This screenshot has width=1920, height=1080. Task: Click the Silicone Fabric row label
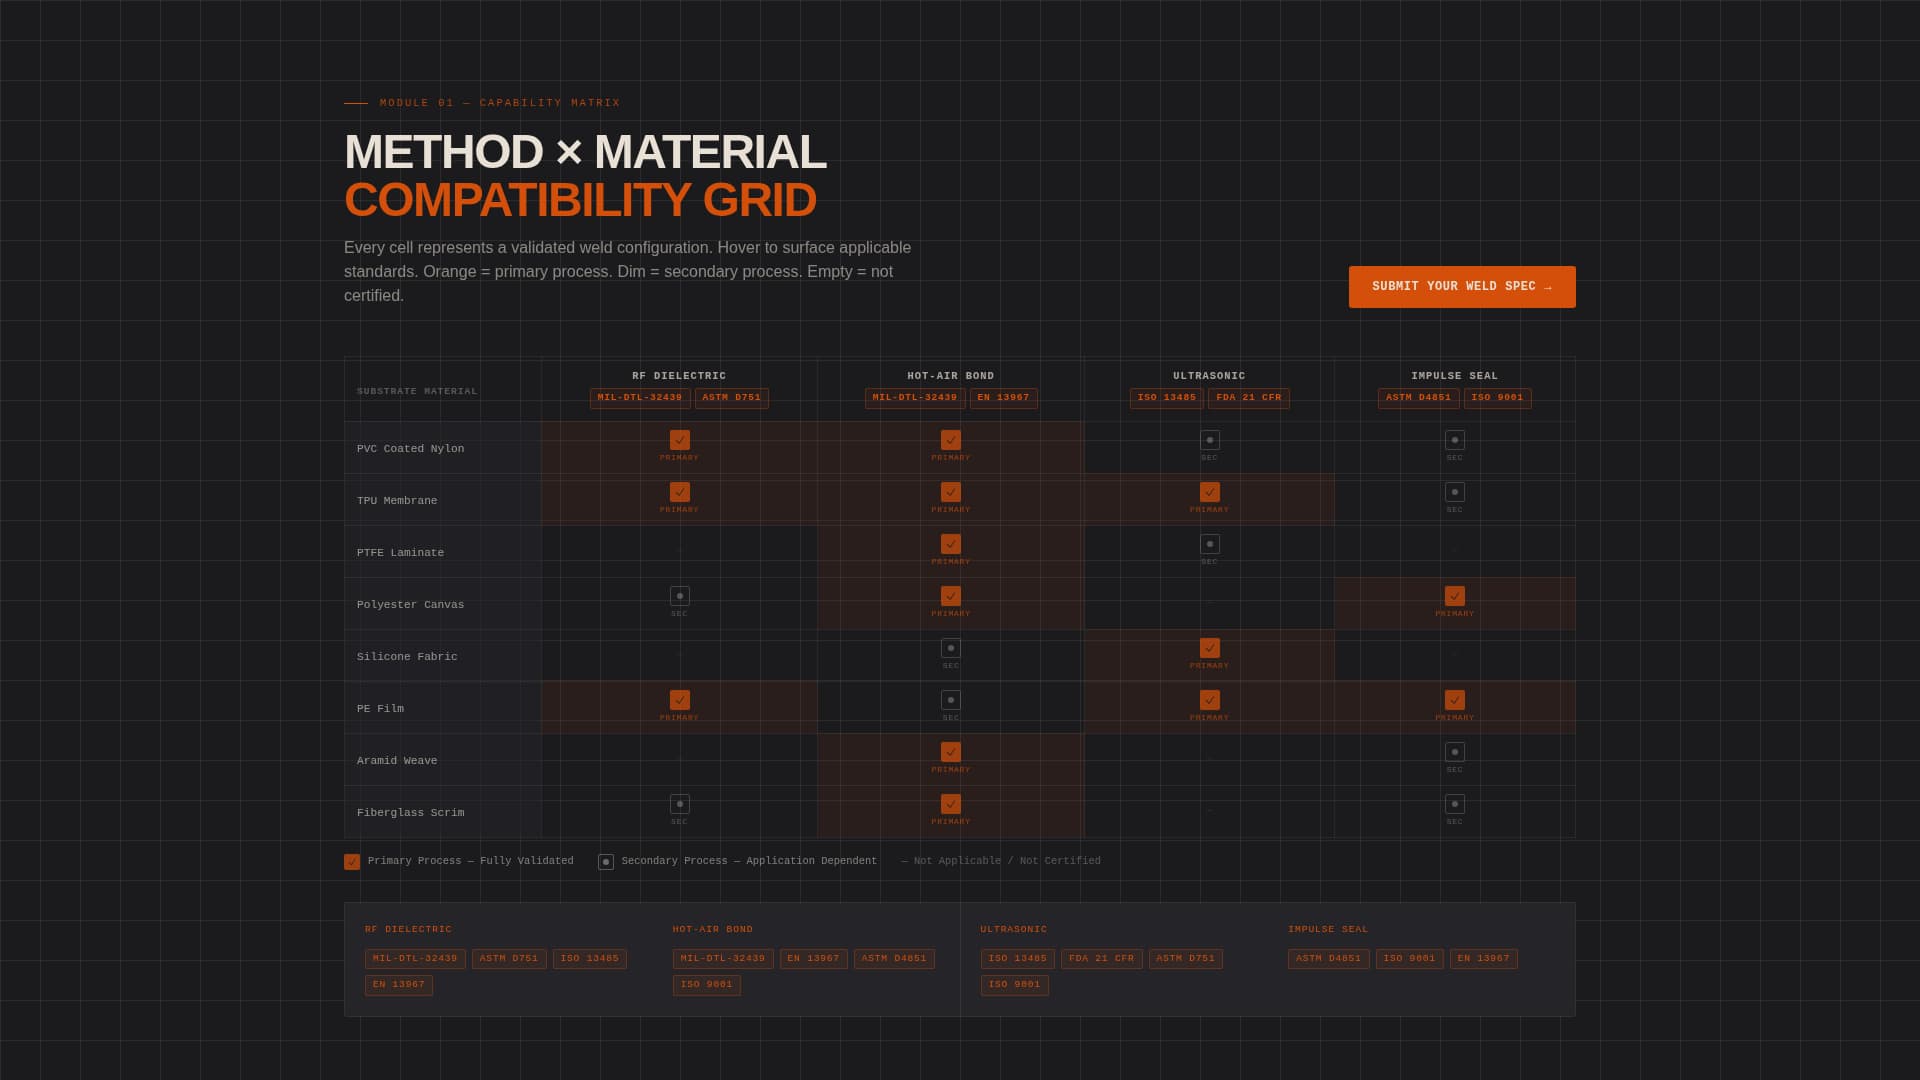[407, 656]
